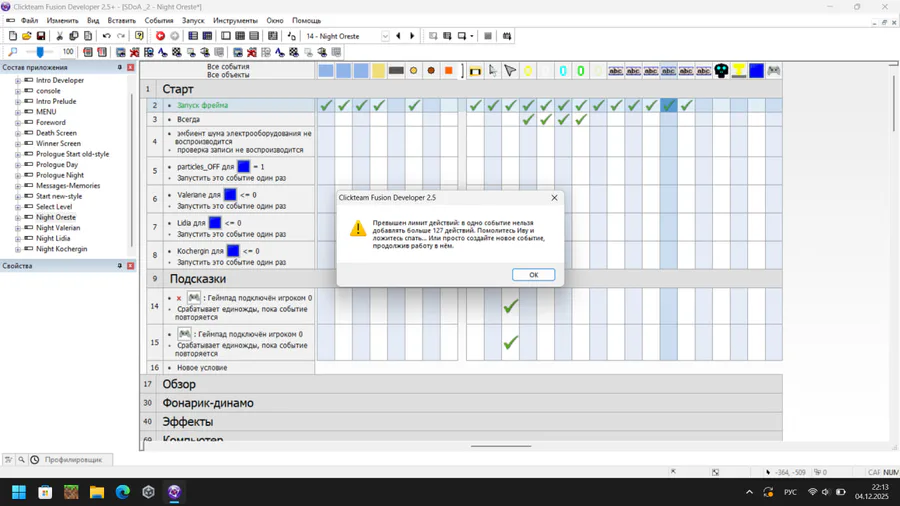This screenshot has height=506, width=900.
Task: Click the red Back navigation icon
Action: [x=160, y=36]
